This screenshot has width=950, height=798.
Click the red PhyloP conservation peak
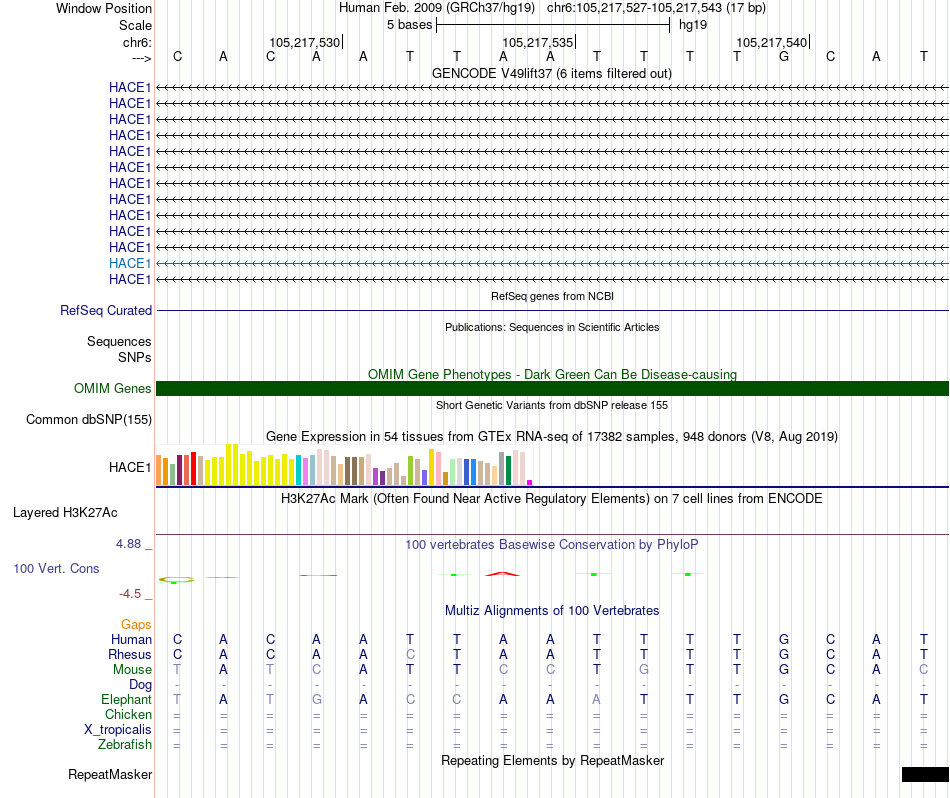[502, 573]
